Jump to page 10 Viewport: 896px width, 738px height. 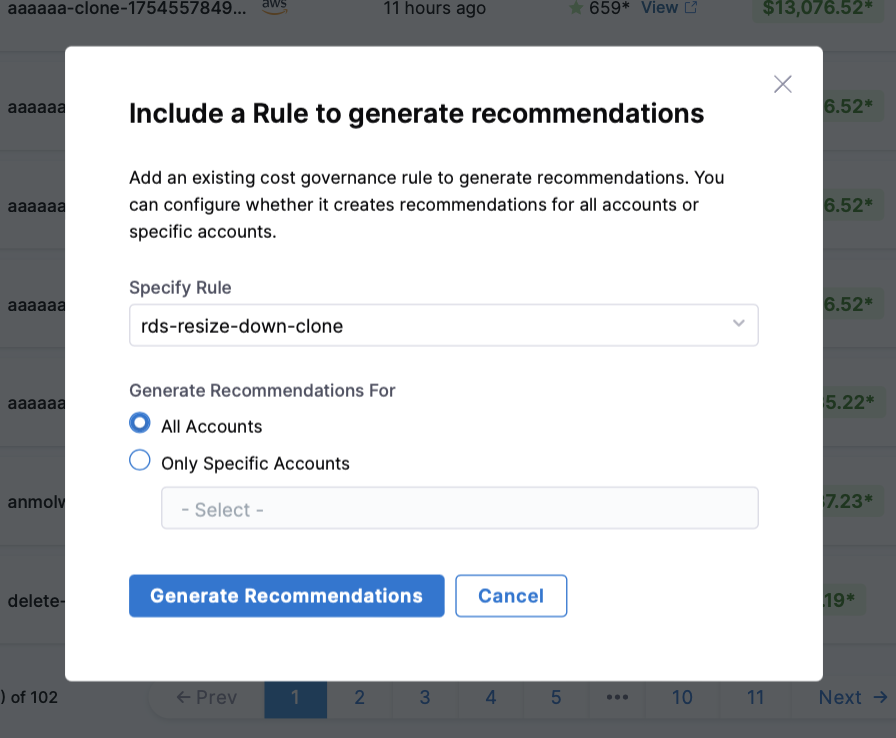(682, 697)
